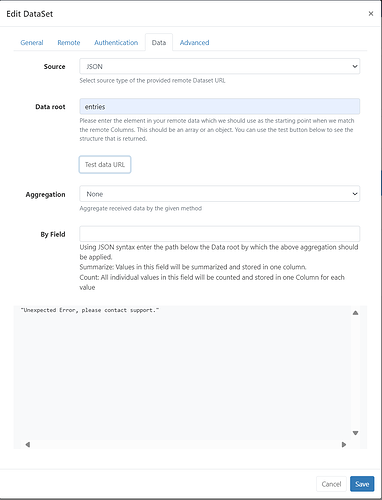The height and width of the screenshot is (500, 382).
Task: Open the Advanced tab
Action: (195, 43)
